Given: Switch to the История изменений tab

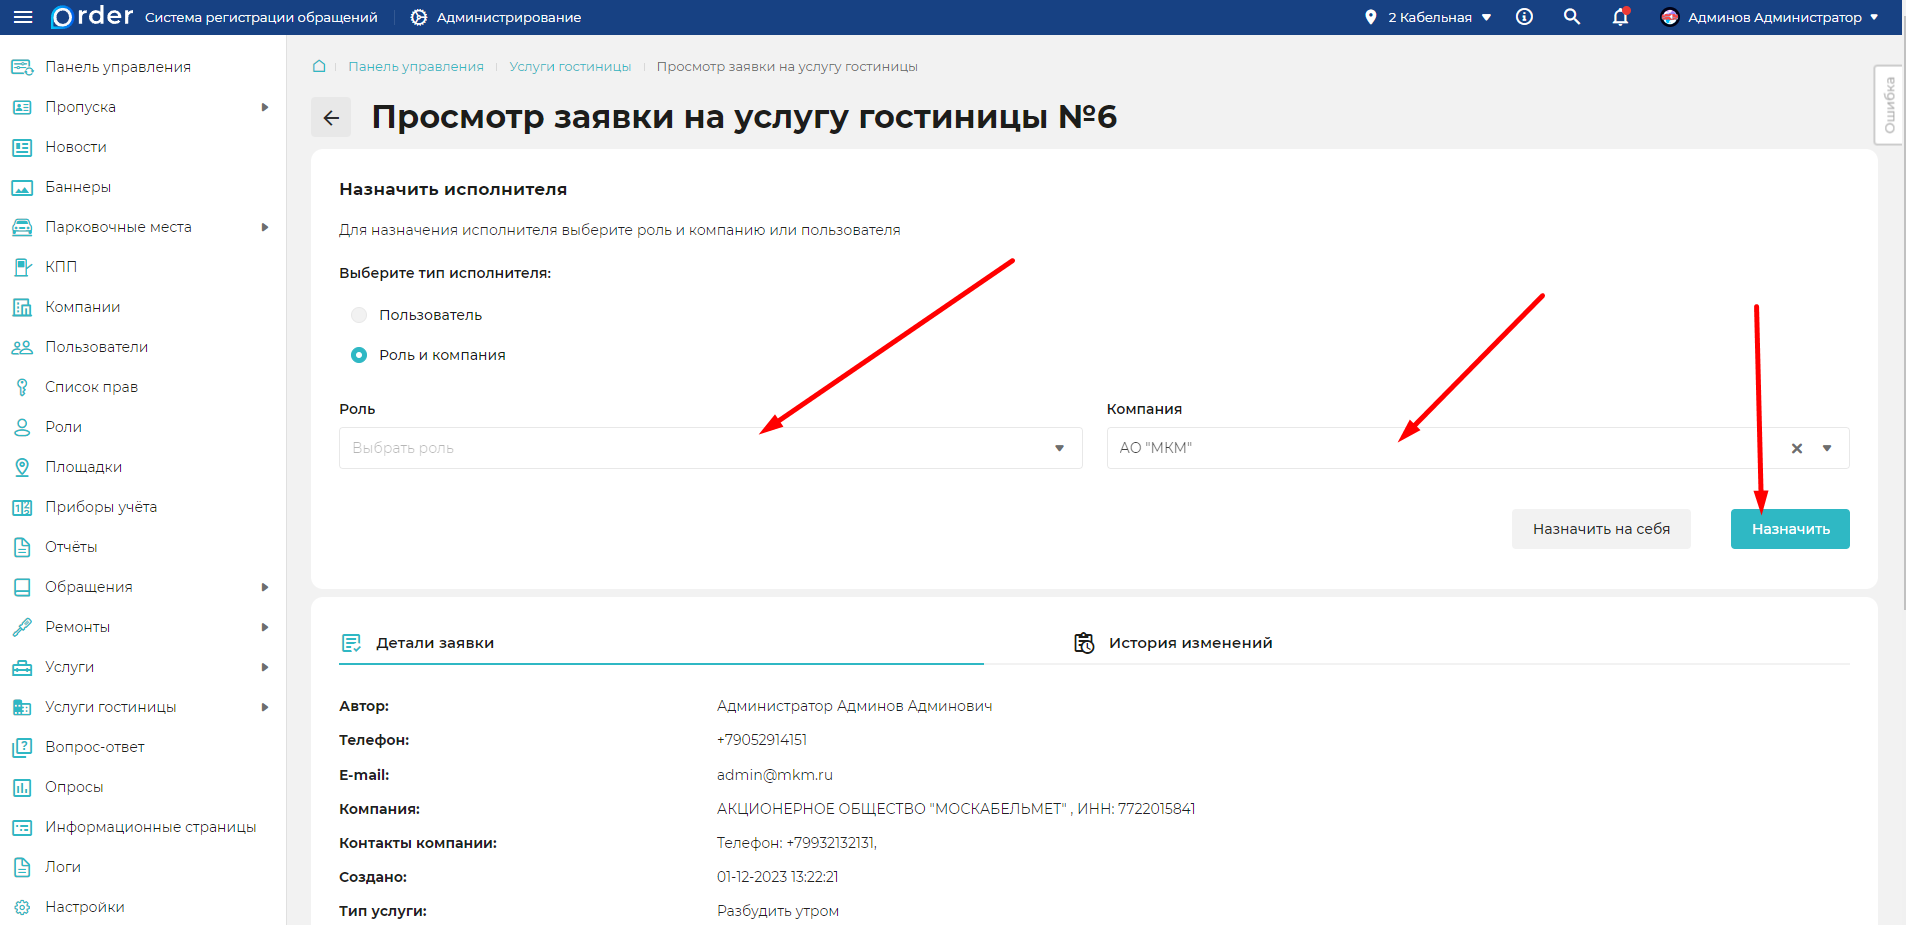Looking at the screenshot, I should pos(1188,643).
